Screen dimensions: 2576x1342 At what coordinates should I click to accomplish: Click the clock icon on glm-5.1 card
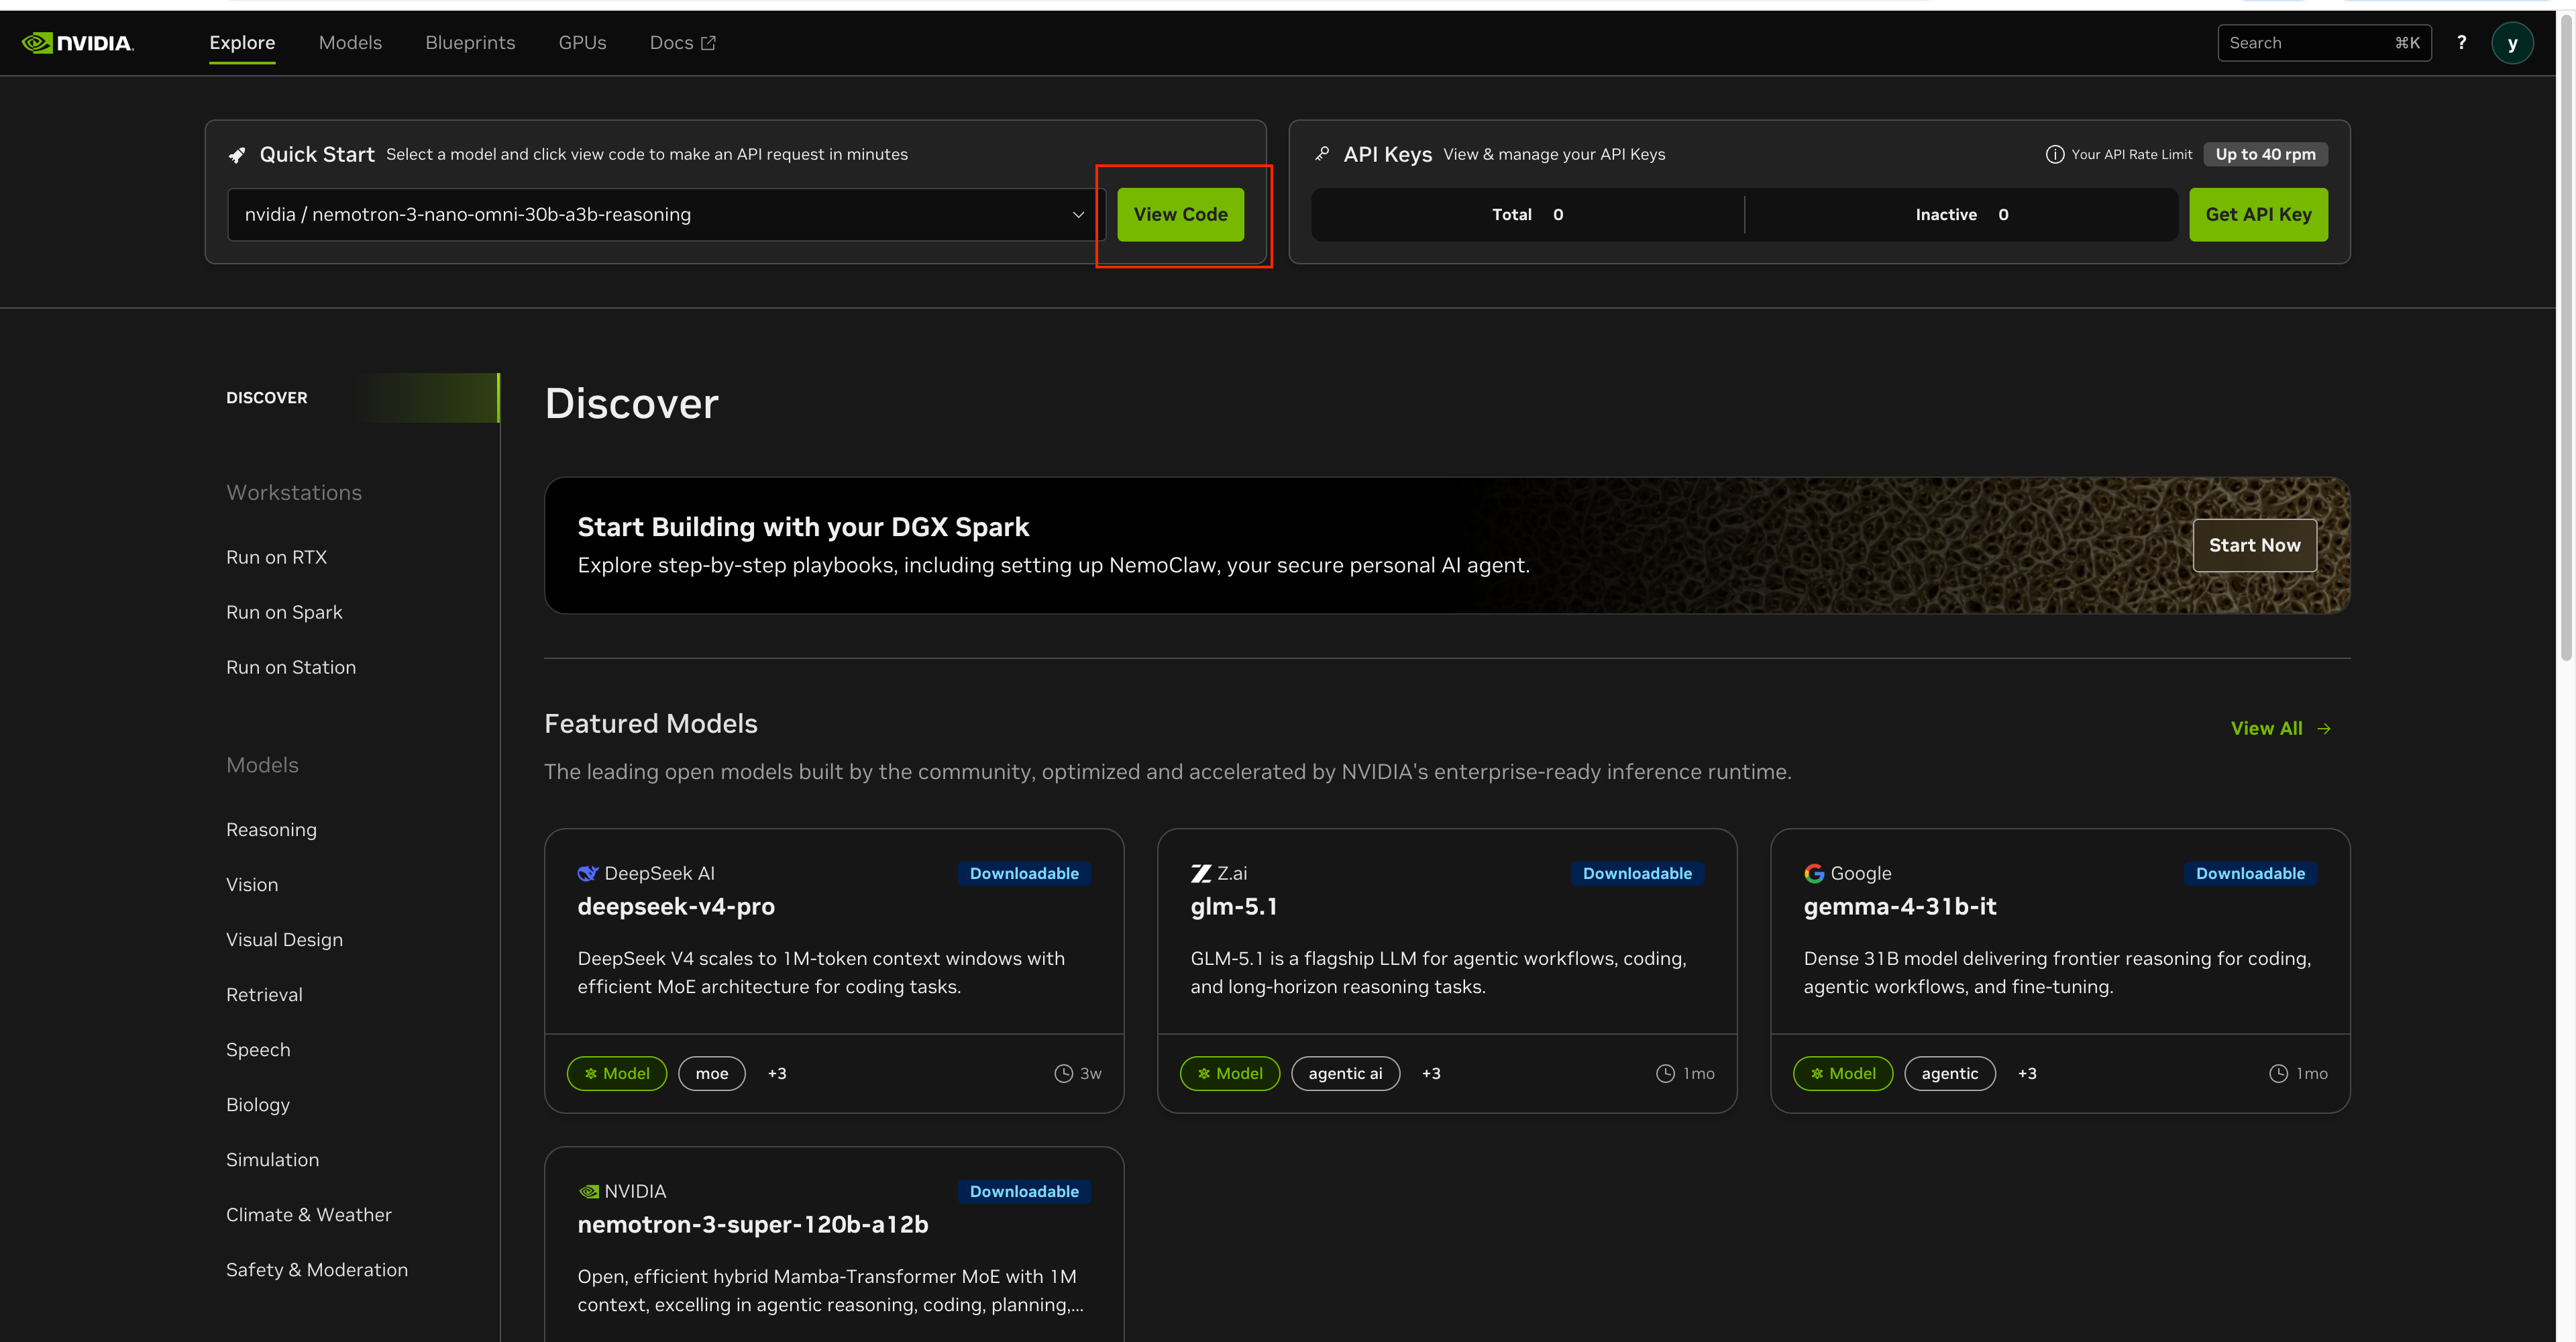coord(1665,1073)
